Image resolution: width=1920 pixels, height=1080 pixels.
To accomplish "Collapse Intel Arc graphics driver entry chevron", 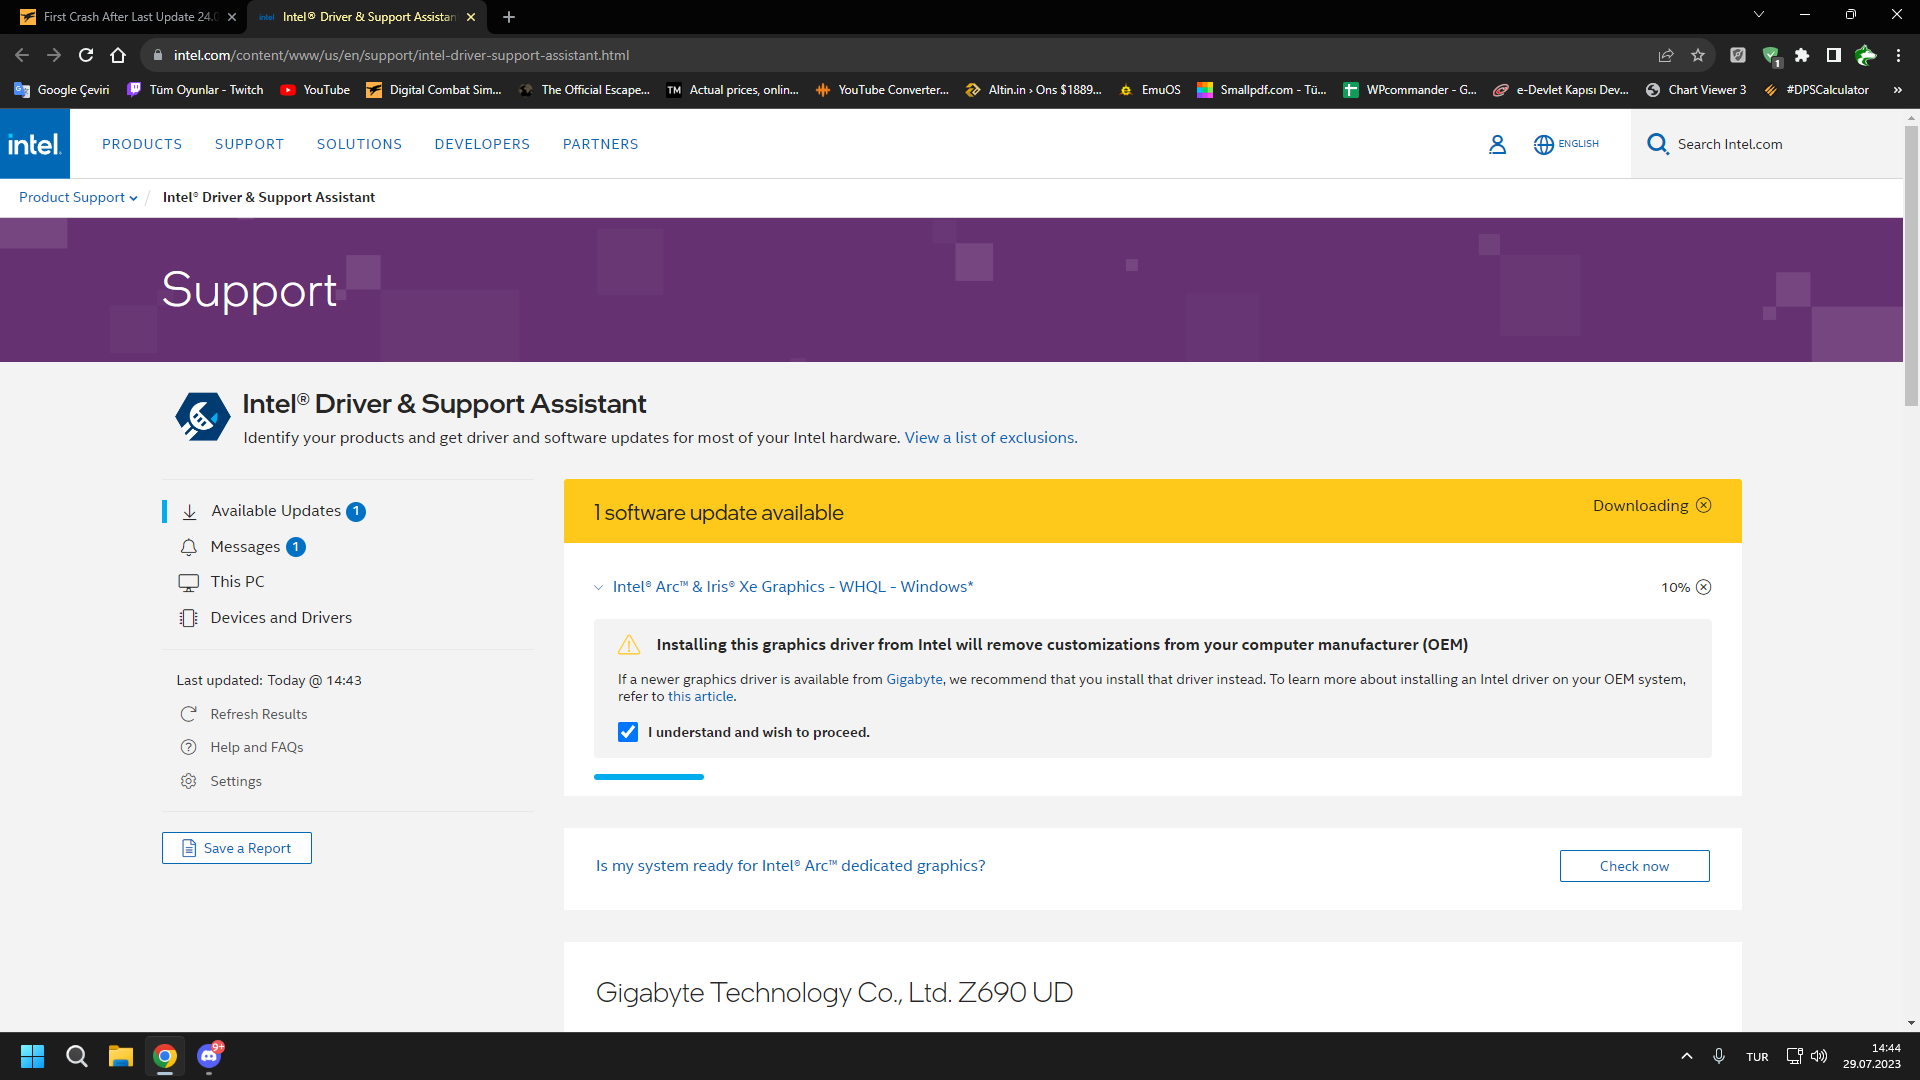I will (x=599, y=587).
